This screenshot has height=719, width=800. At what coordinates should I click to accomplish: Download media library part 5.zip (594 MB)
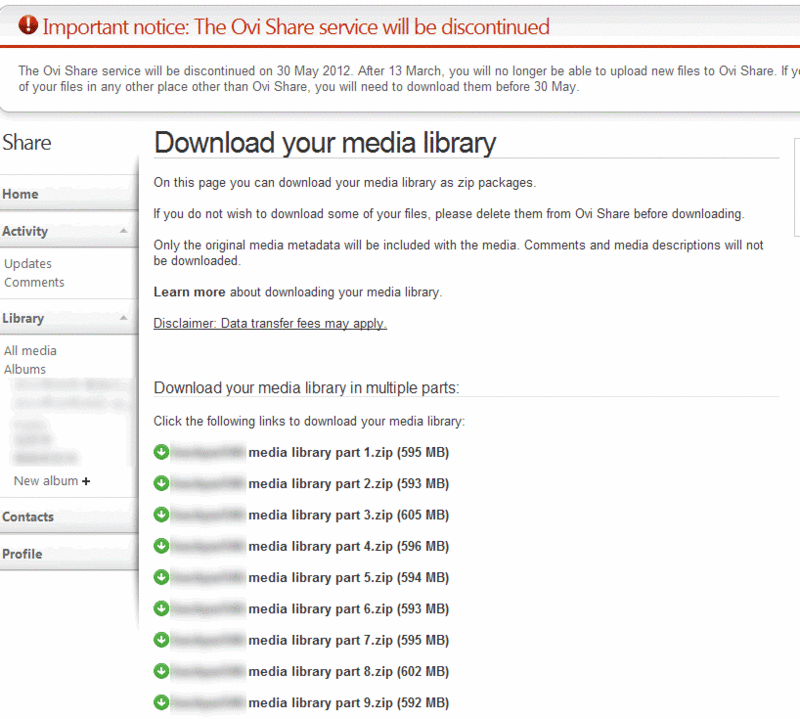tap(348, 578)
